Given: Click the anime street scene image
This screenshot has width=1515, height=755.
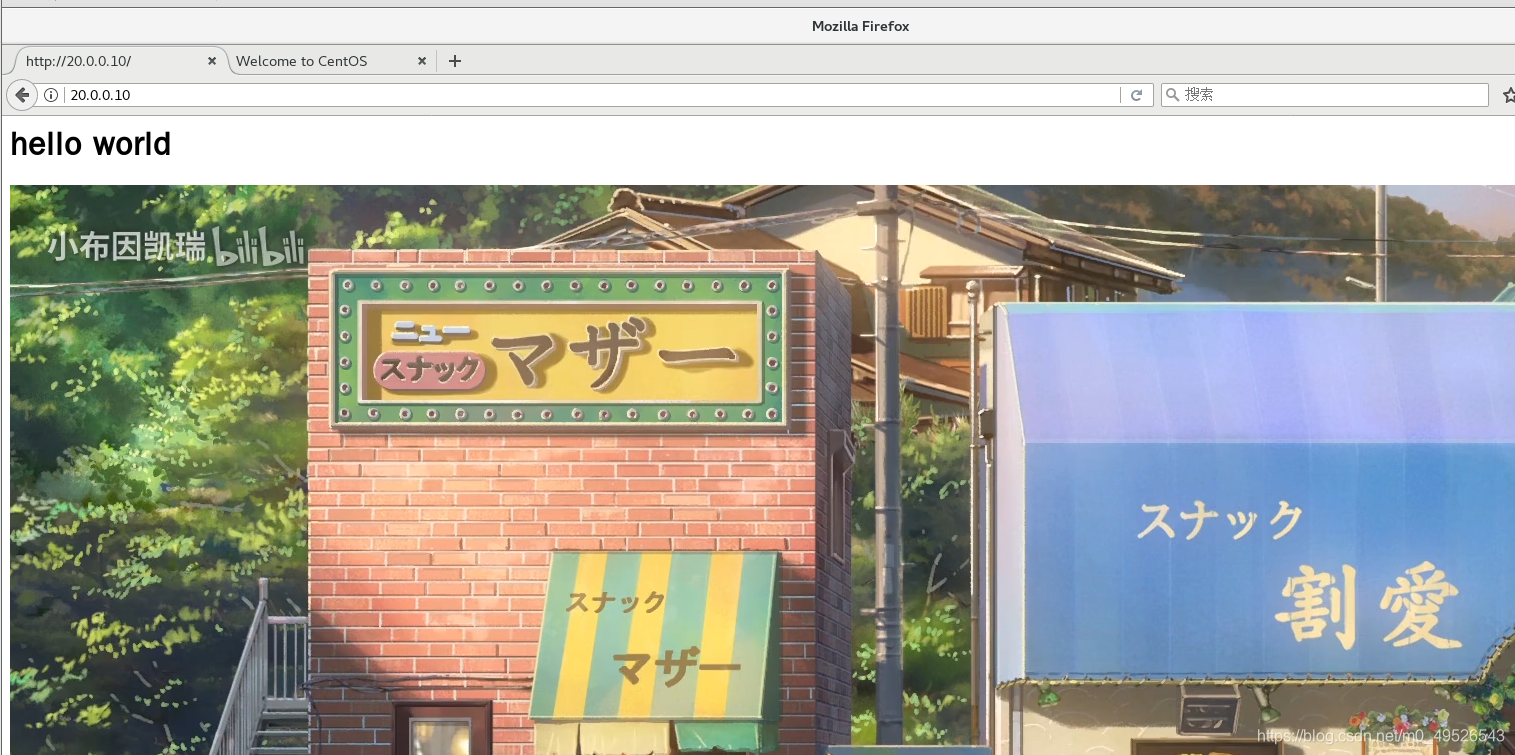Looking at the screenshot, I should [762, 470].
